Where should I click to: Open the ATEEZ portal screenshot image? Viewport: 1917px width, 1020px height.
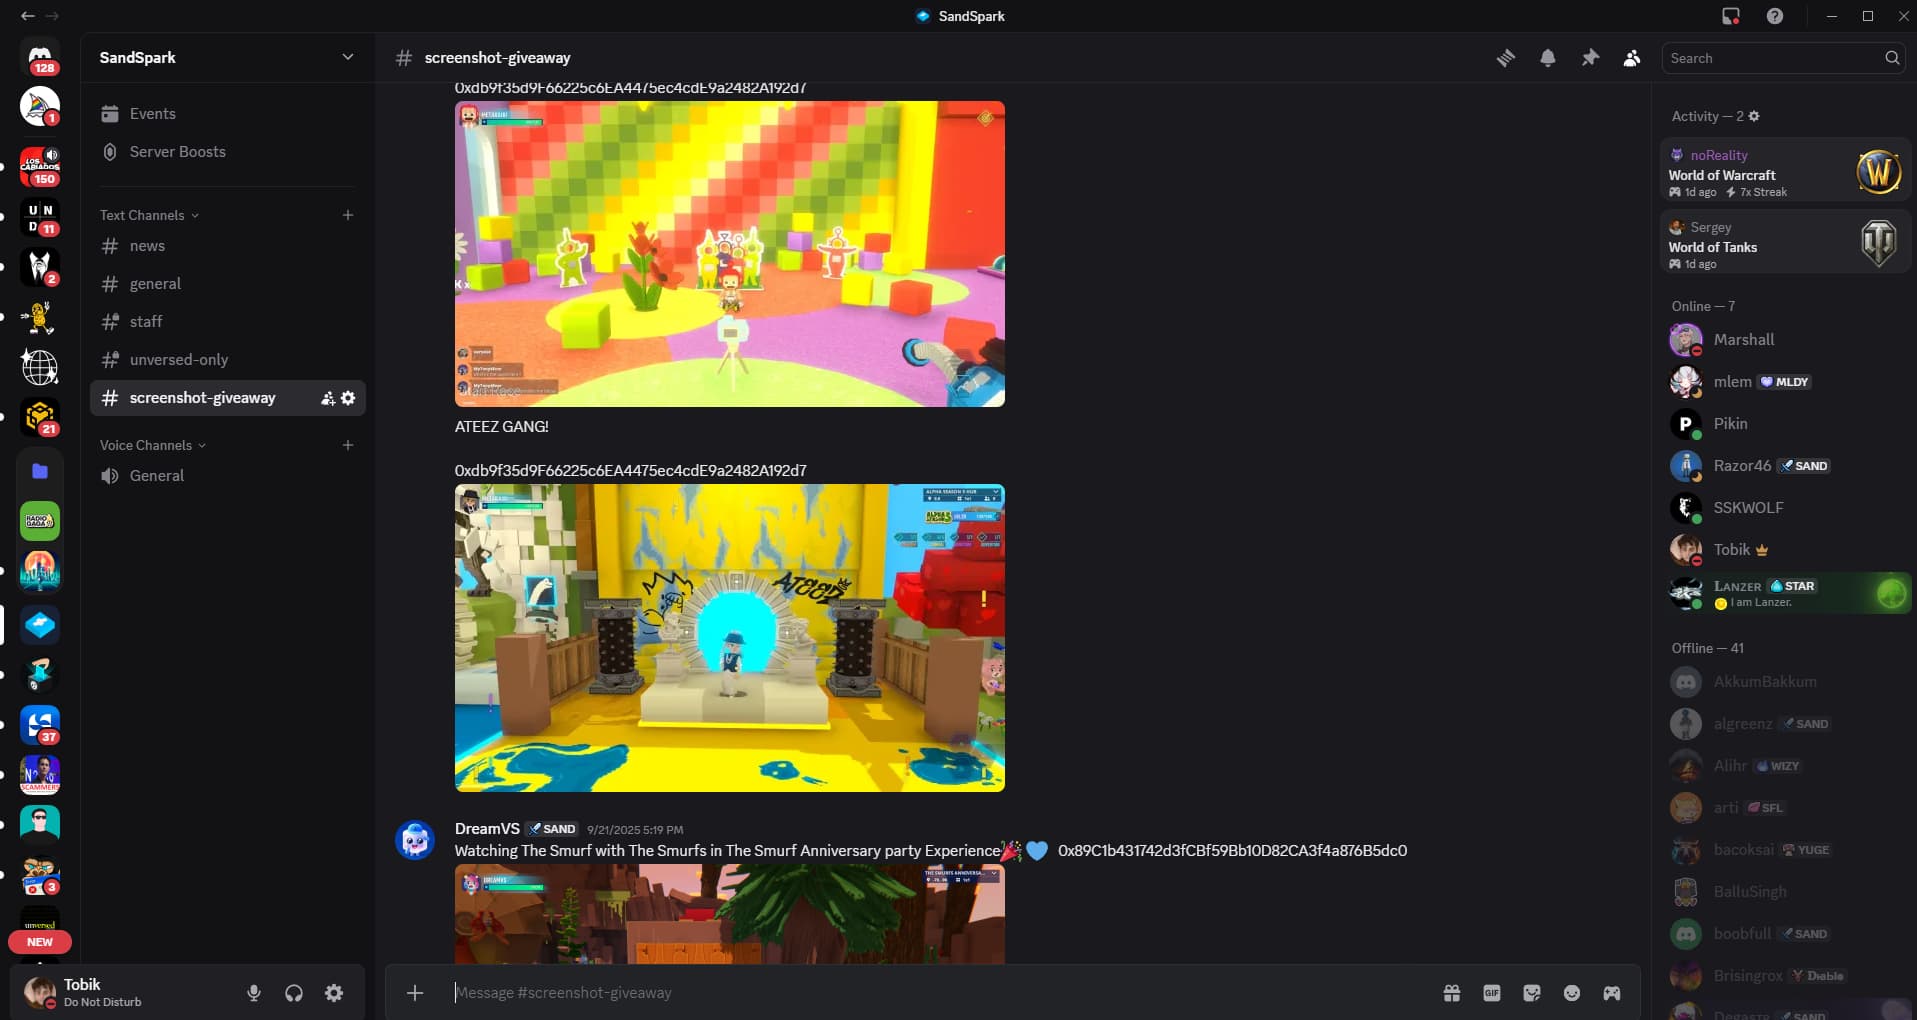pos(730,638)
